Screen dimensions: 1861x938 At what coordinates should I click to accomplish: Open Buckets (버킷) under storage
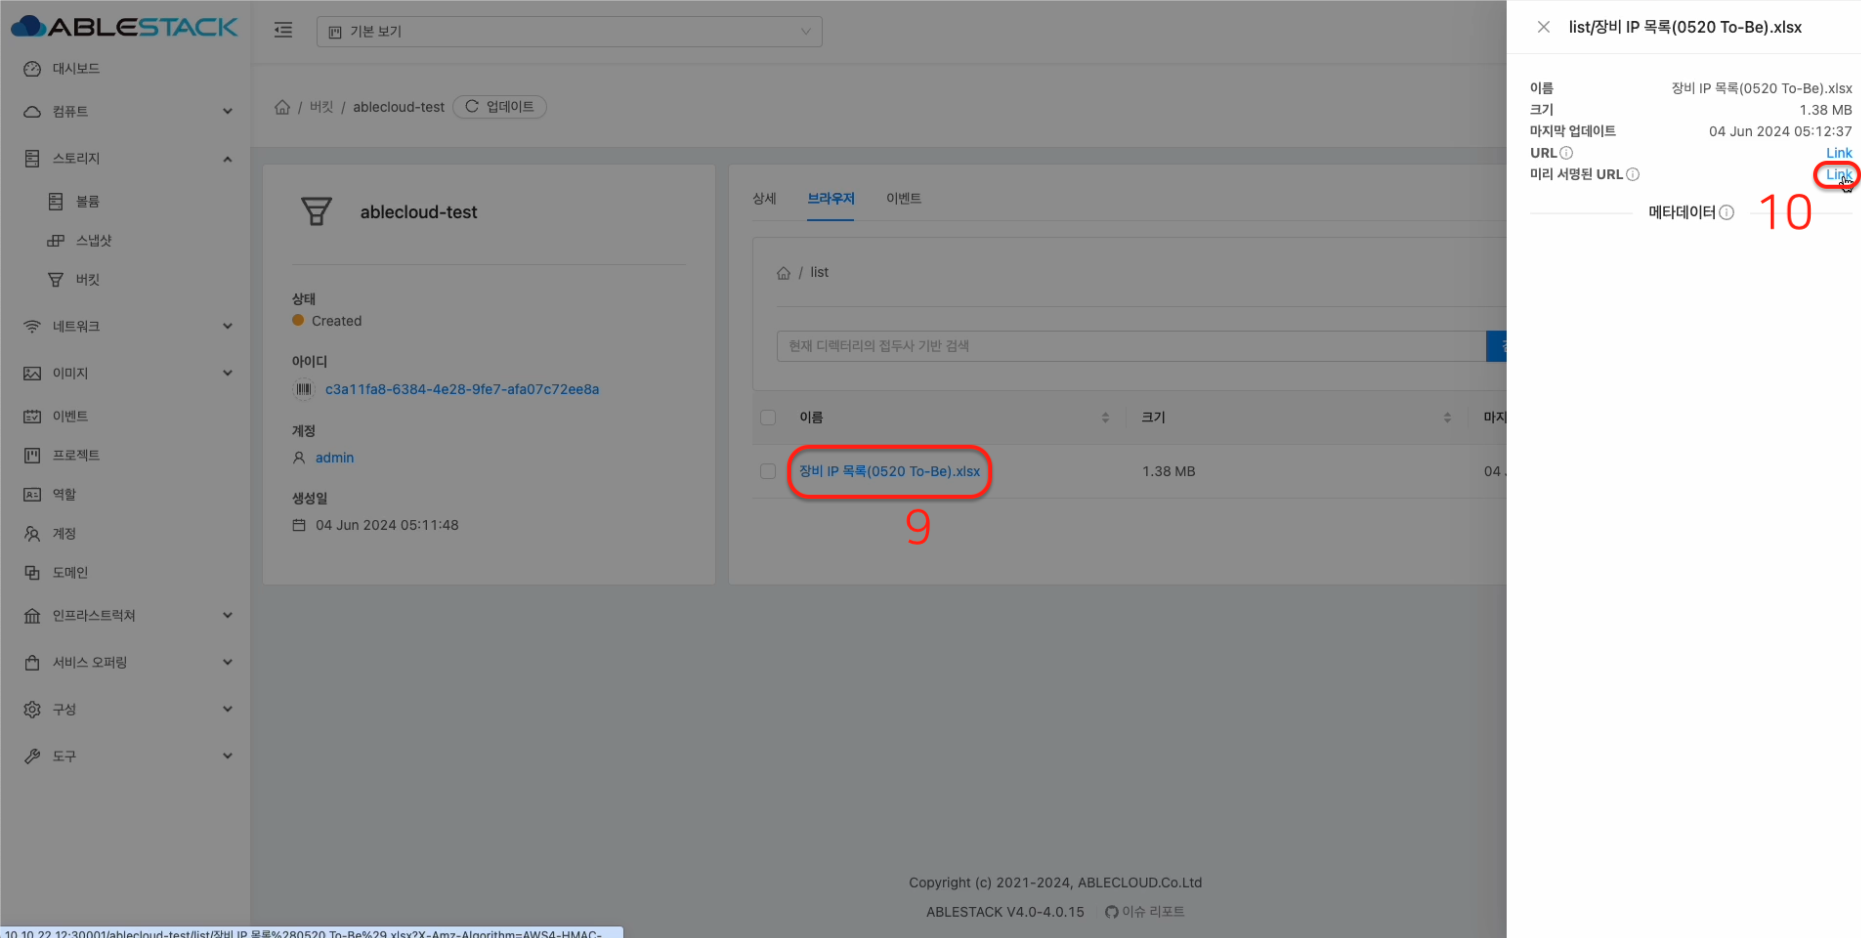point(88,280)
